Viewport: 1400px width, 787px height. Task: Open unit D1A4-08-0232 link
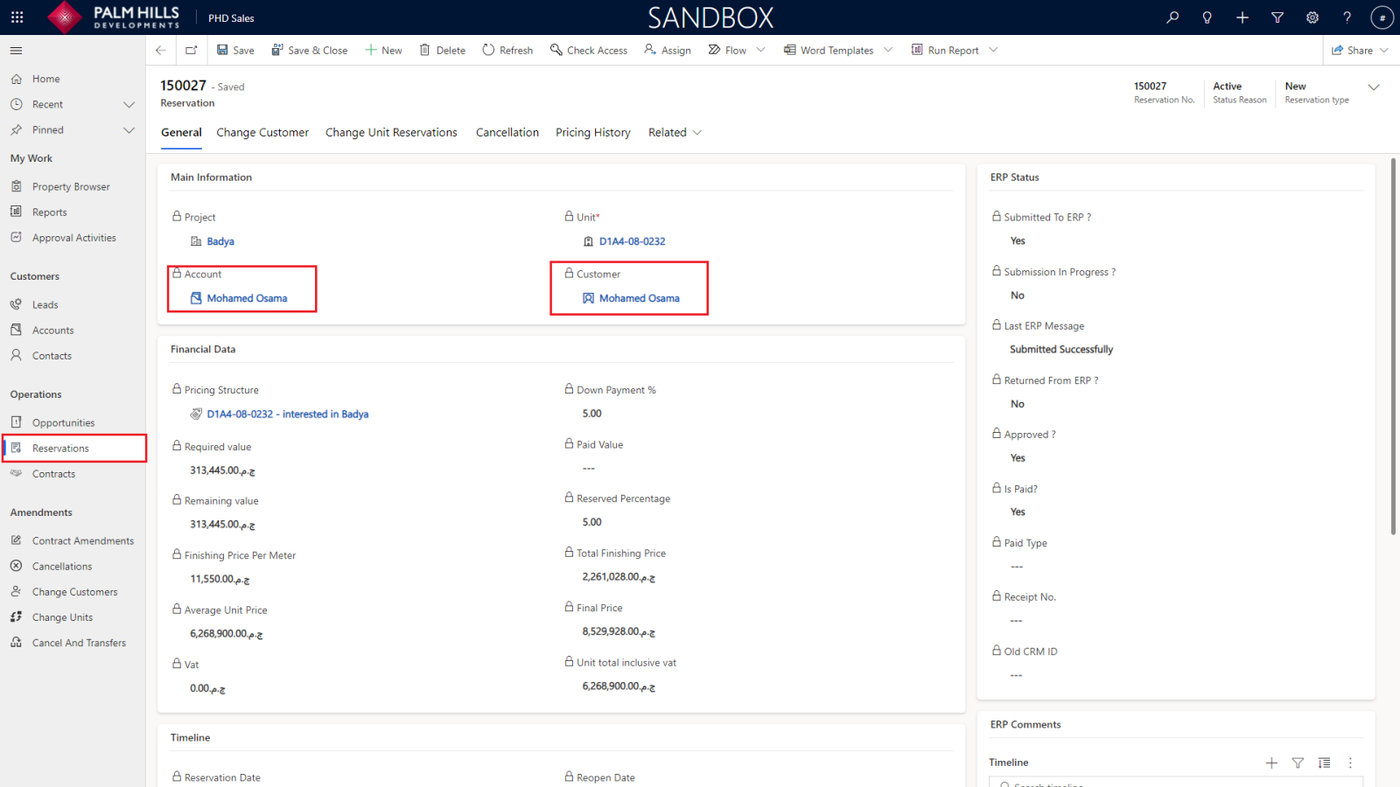(632, 241)
